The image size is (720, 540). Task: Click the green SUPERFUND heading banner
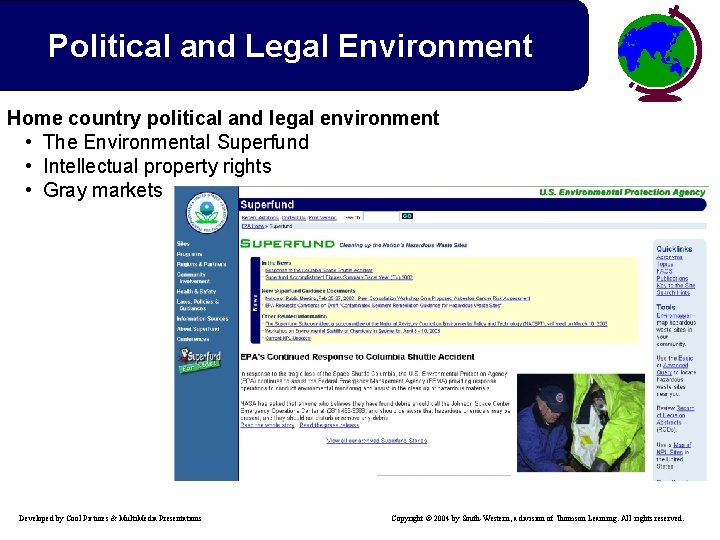click(287, 244)
